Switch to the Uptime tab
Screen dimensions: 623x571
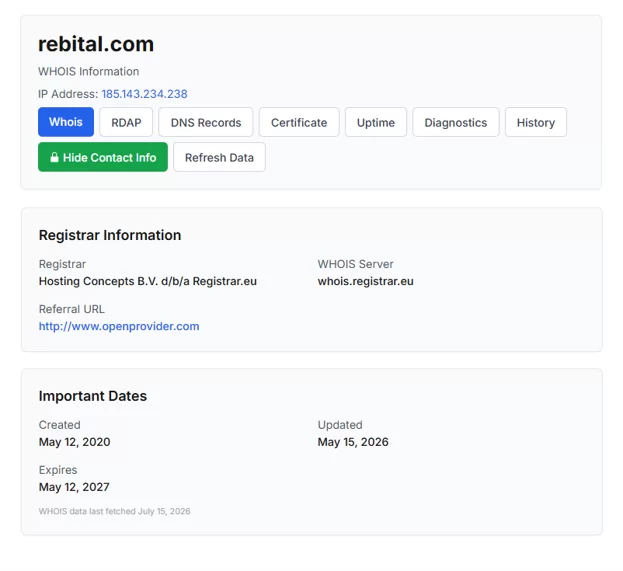(x=376, y=122)
